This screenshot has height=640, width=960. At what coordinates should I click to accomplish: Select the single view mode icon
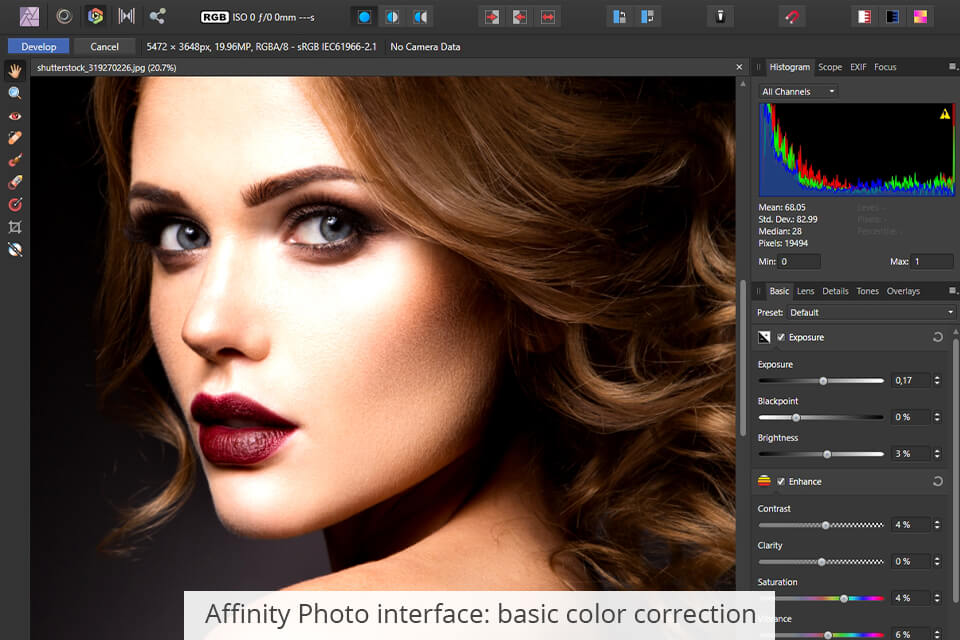[364, 17]
